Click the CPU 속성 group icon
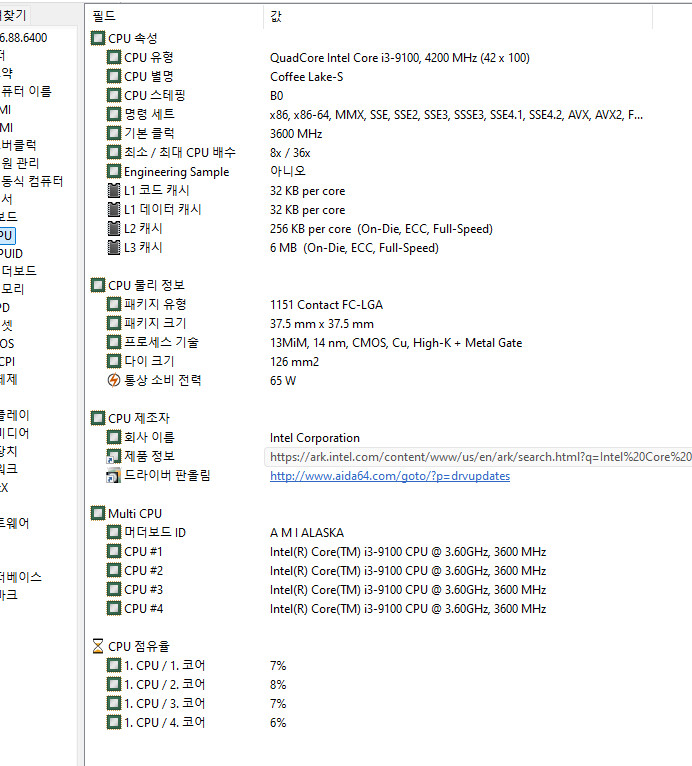Viewport: 692px width, 766px height. (x=98, y=38)
